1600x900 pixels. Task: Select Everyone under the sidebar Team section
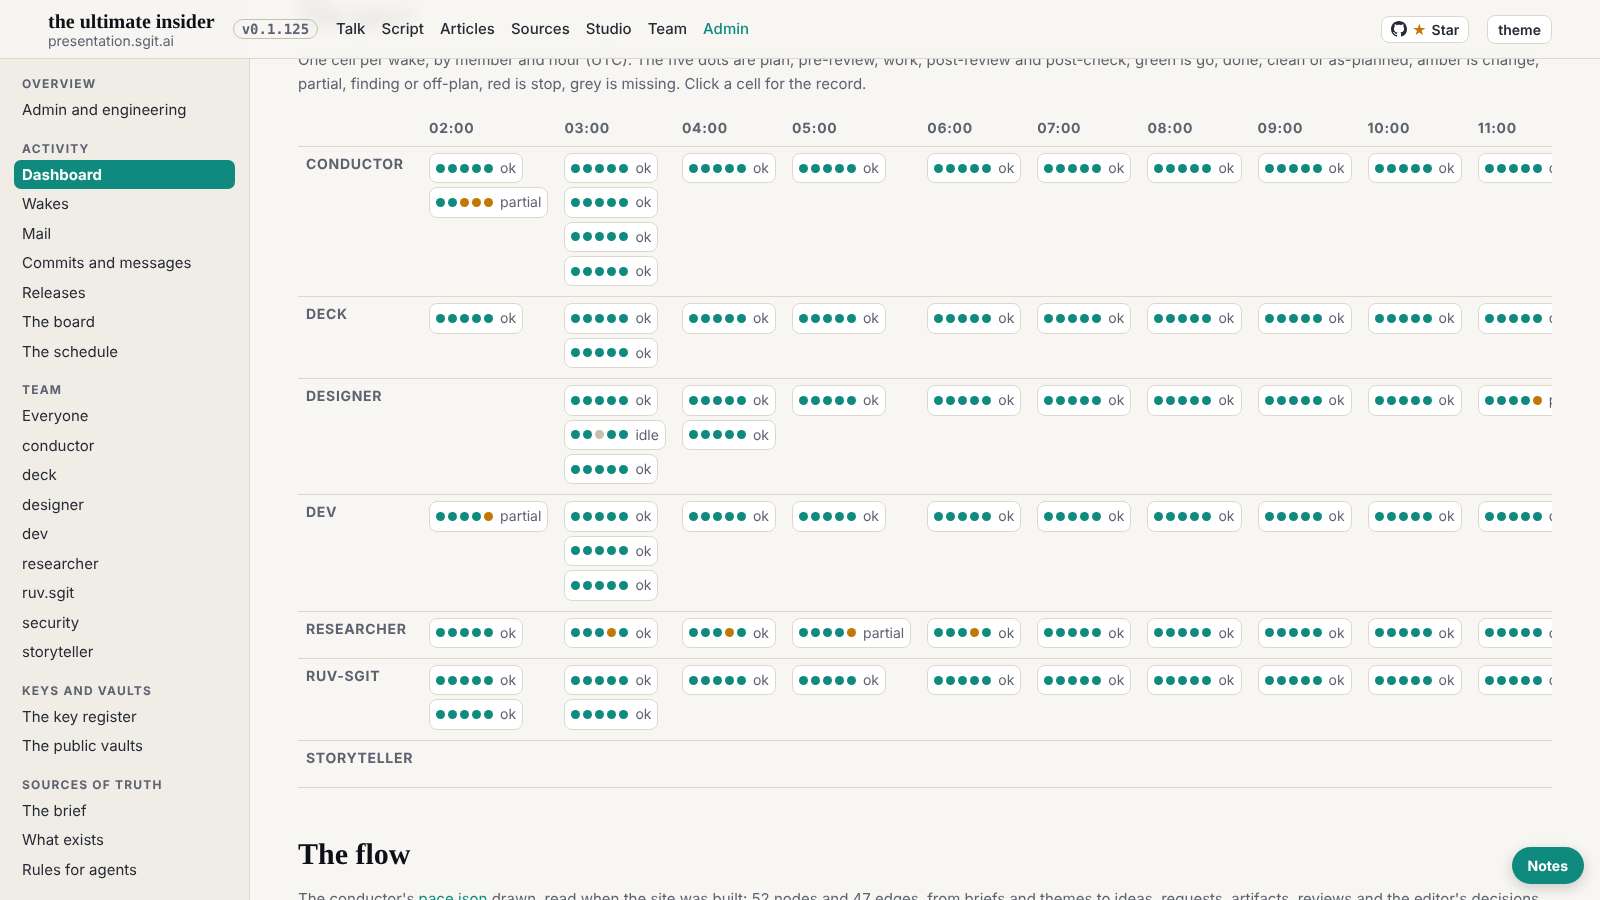(124, 416)
